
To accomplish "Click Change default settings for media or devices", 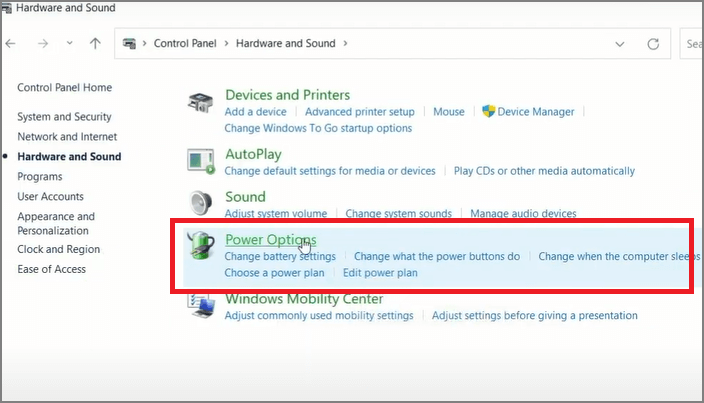I will coord(330,171).
